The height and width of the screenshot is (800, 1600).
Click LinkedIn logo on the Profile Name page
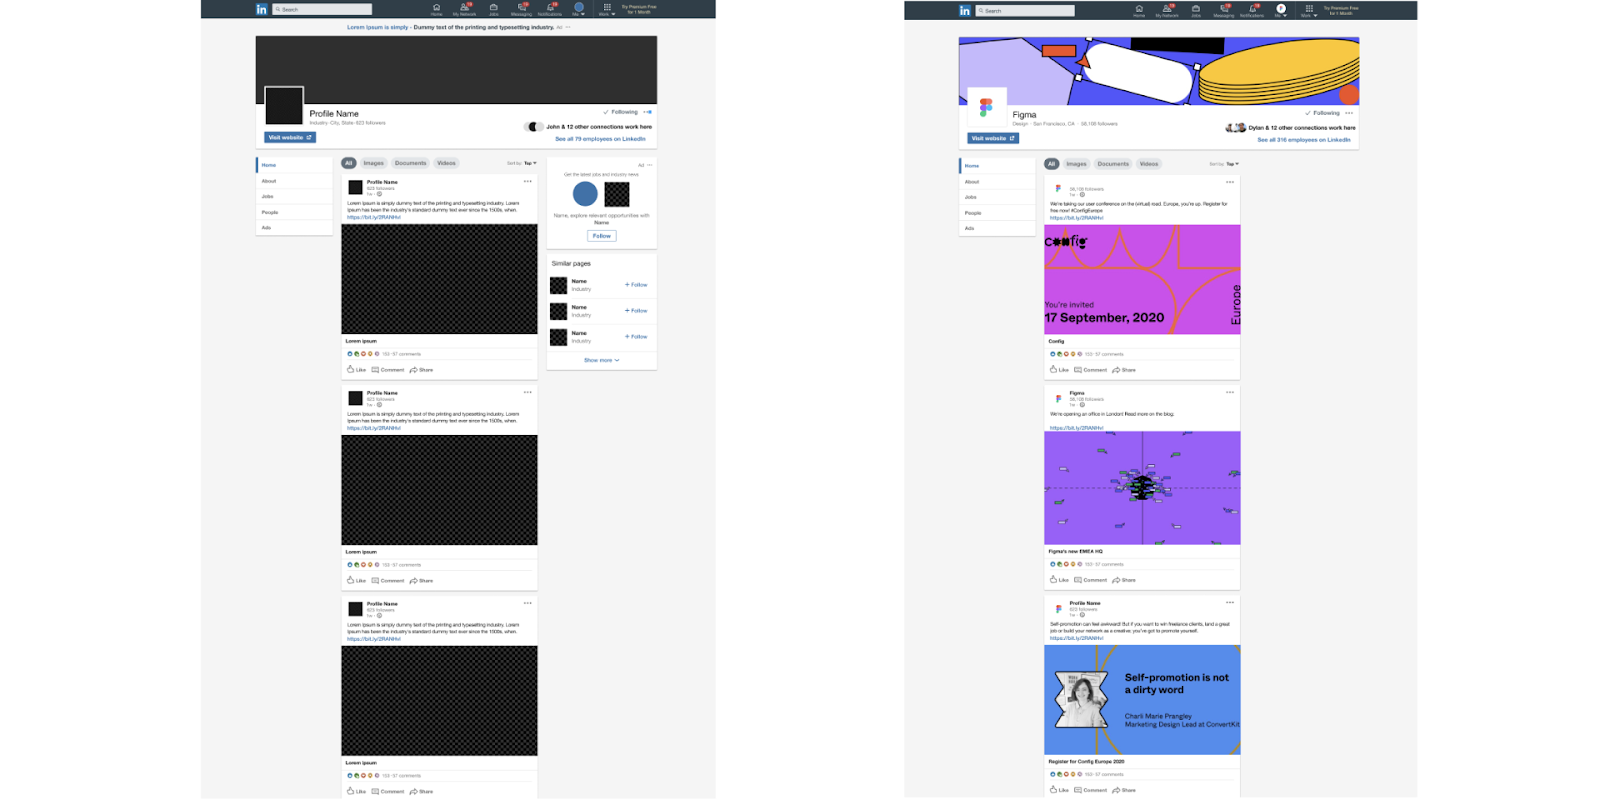click(x=262, y=9)
